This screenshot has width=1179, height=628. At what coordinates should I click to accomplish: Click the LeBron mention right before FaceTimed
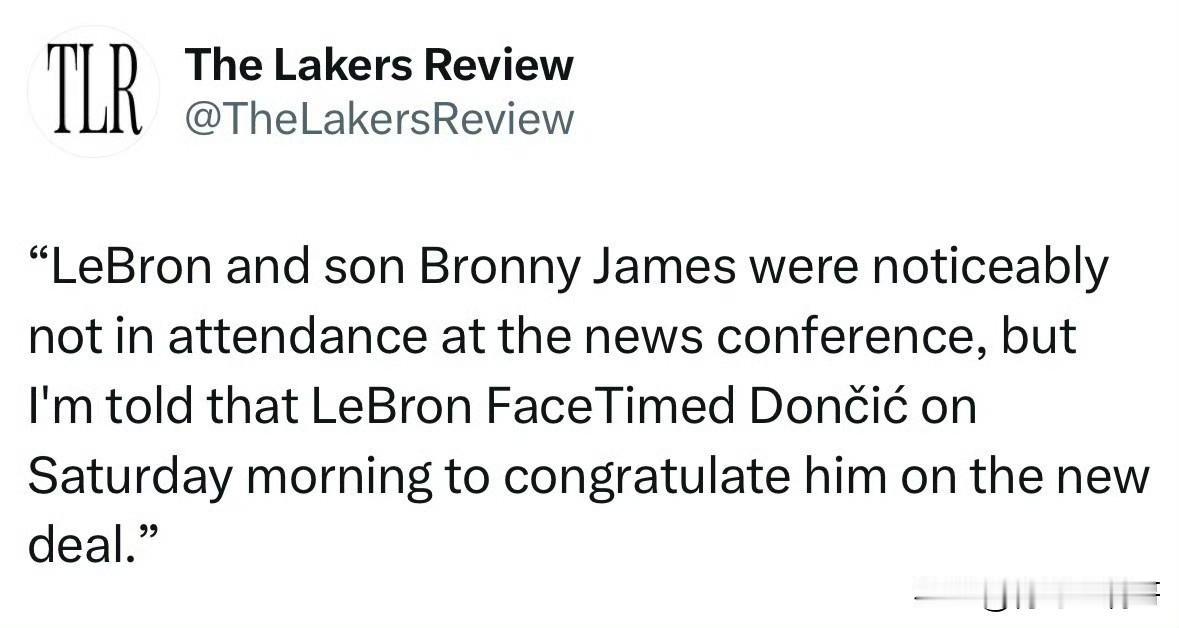(390, 406)
